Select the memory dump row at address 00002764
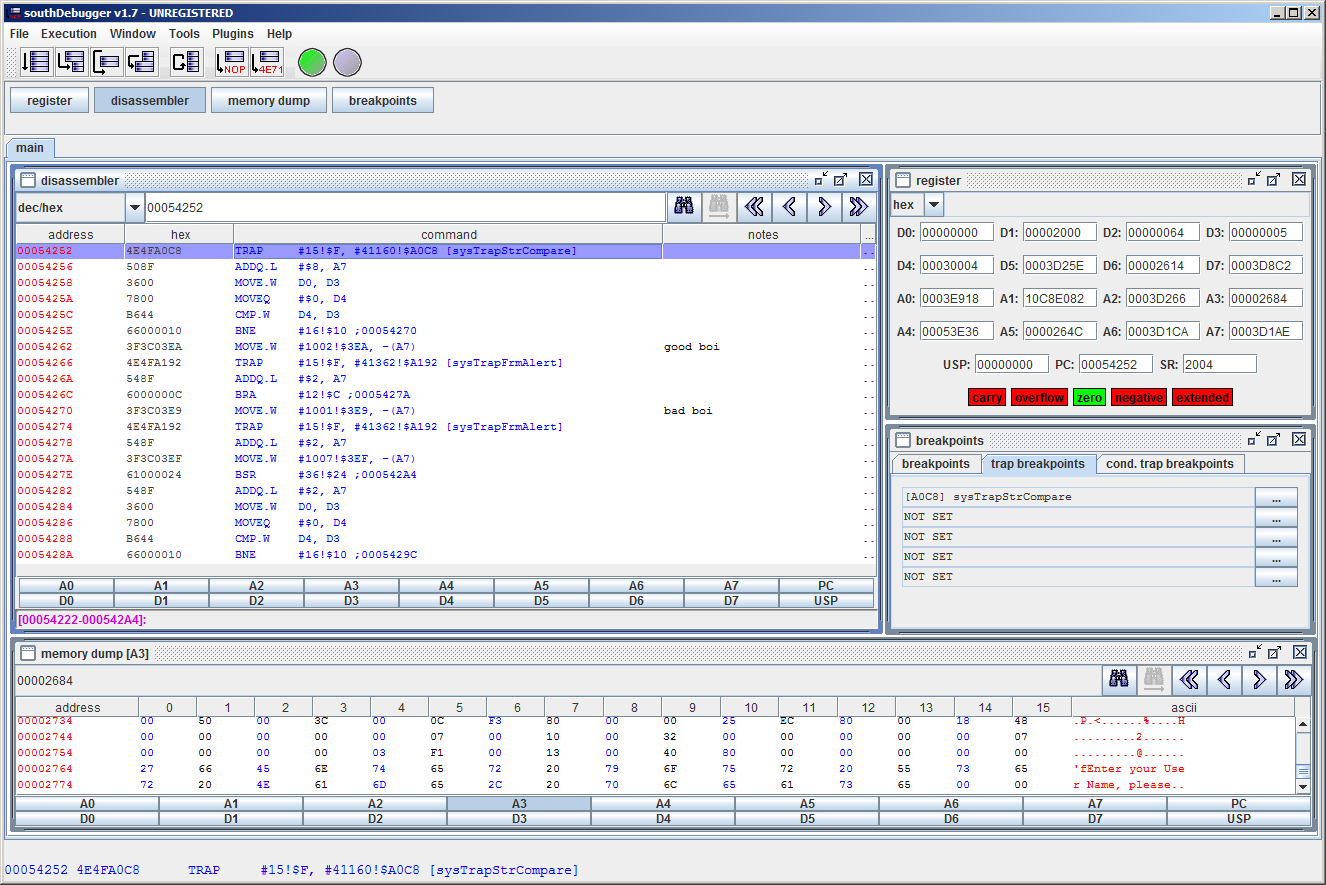1326x885 pixels. tap(655, 769)
